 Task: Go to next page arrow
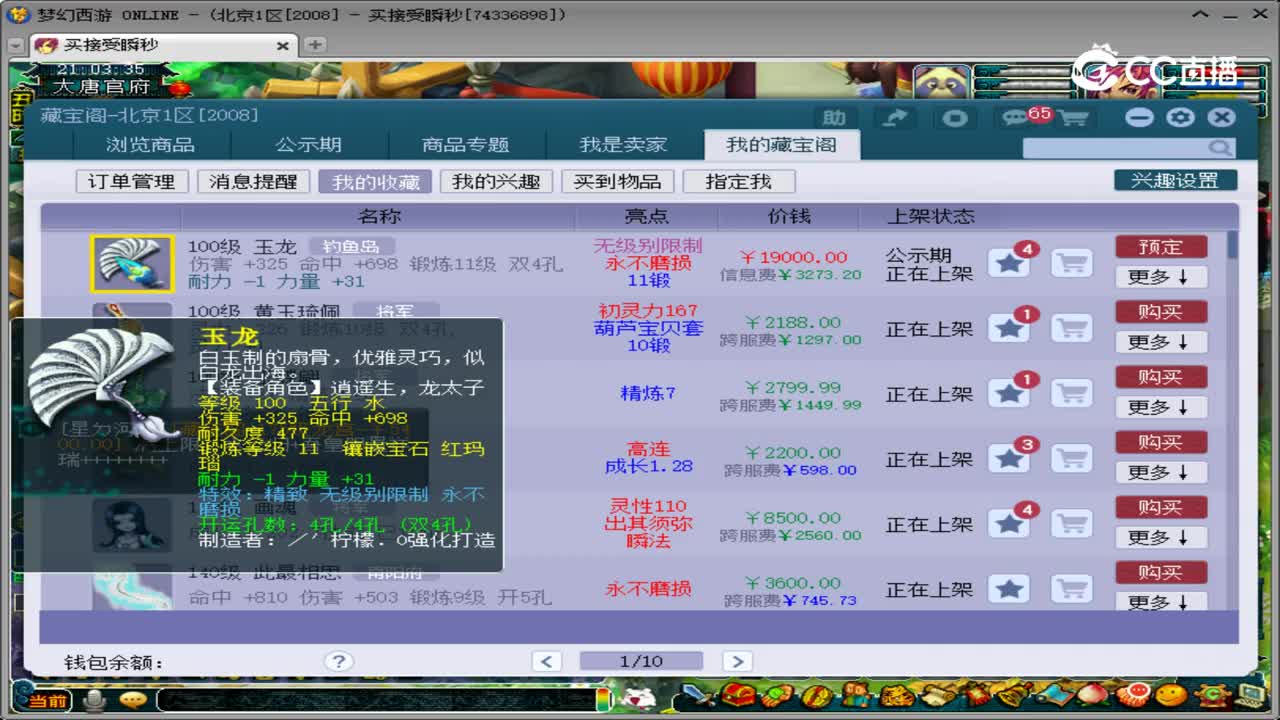coord(737,661)
